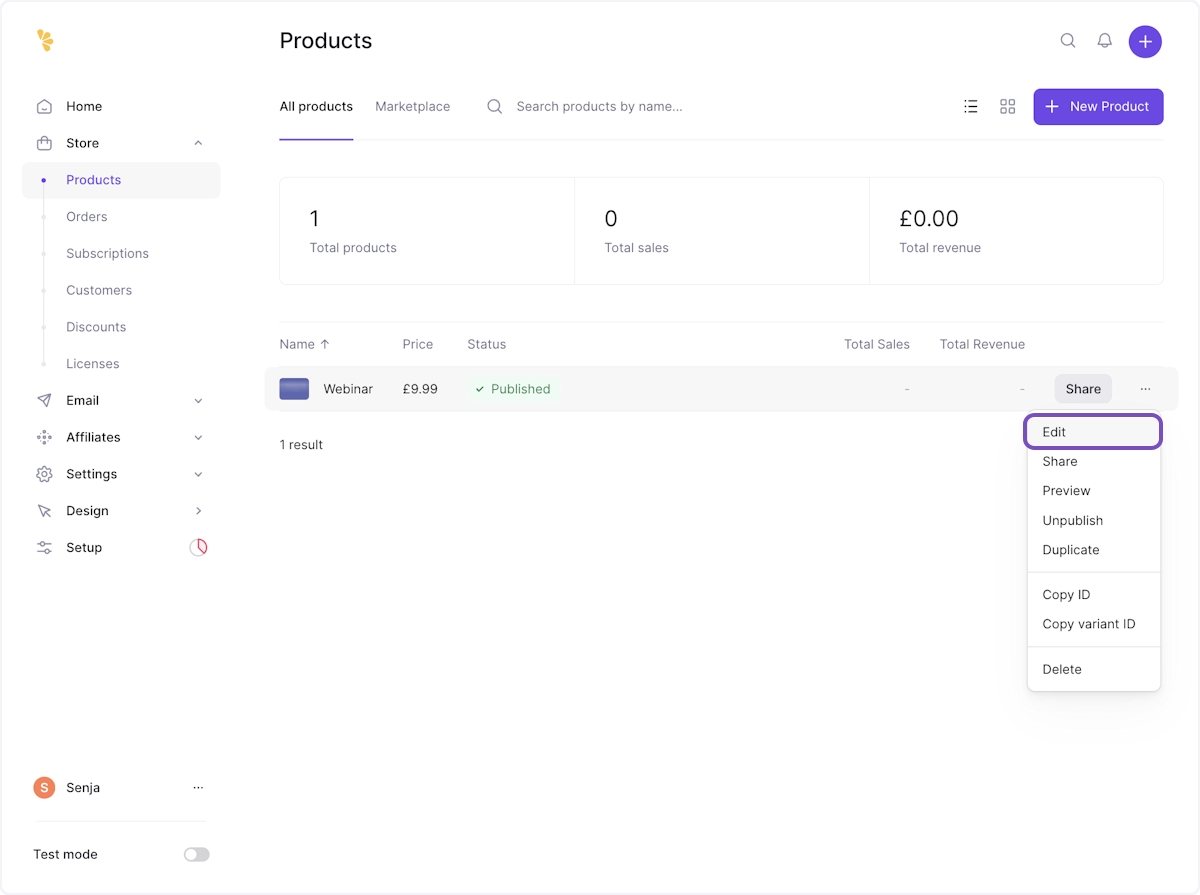This screenshot has height=895, width=1200.
Task: Click the Home icon in sidebar
Action: pyautogui.click(x=44, y=106)
